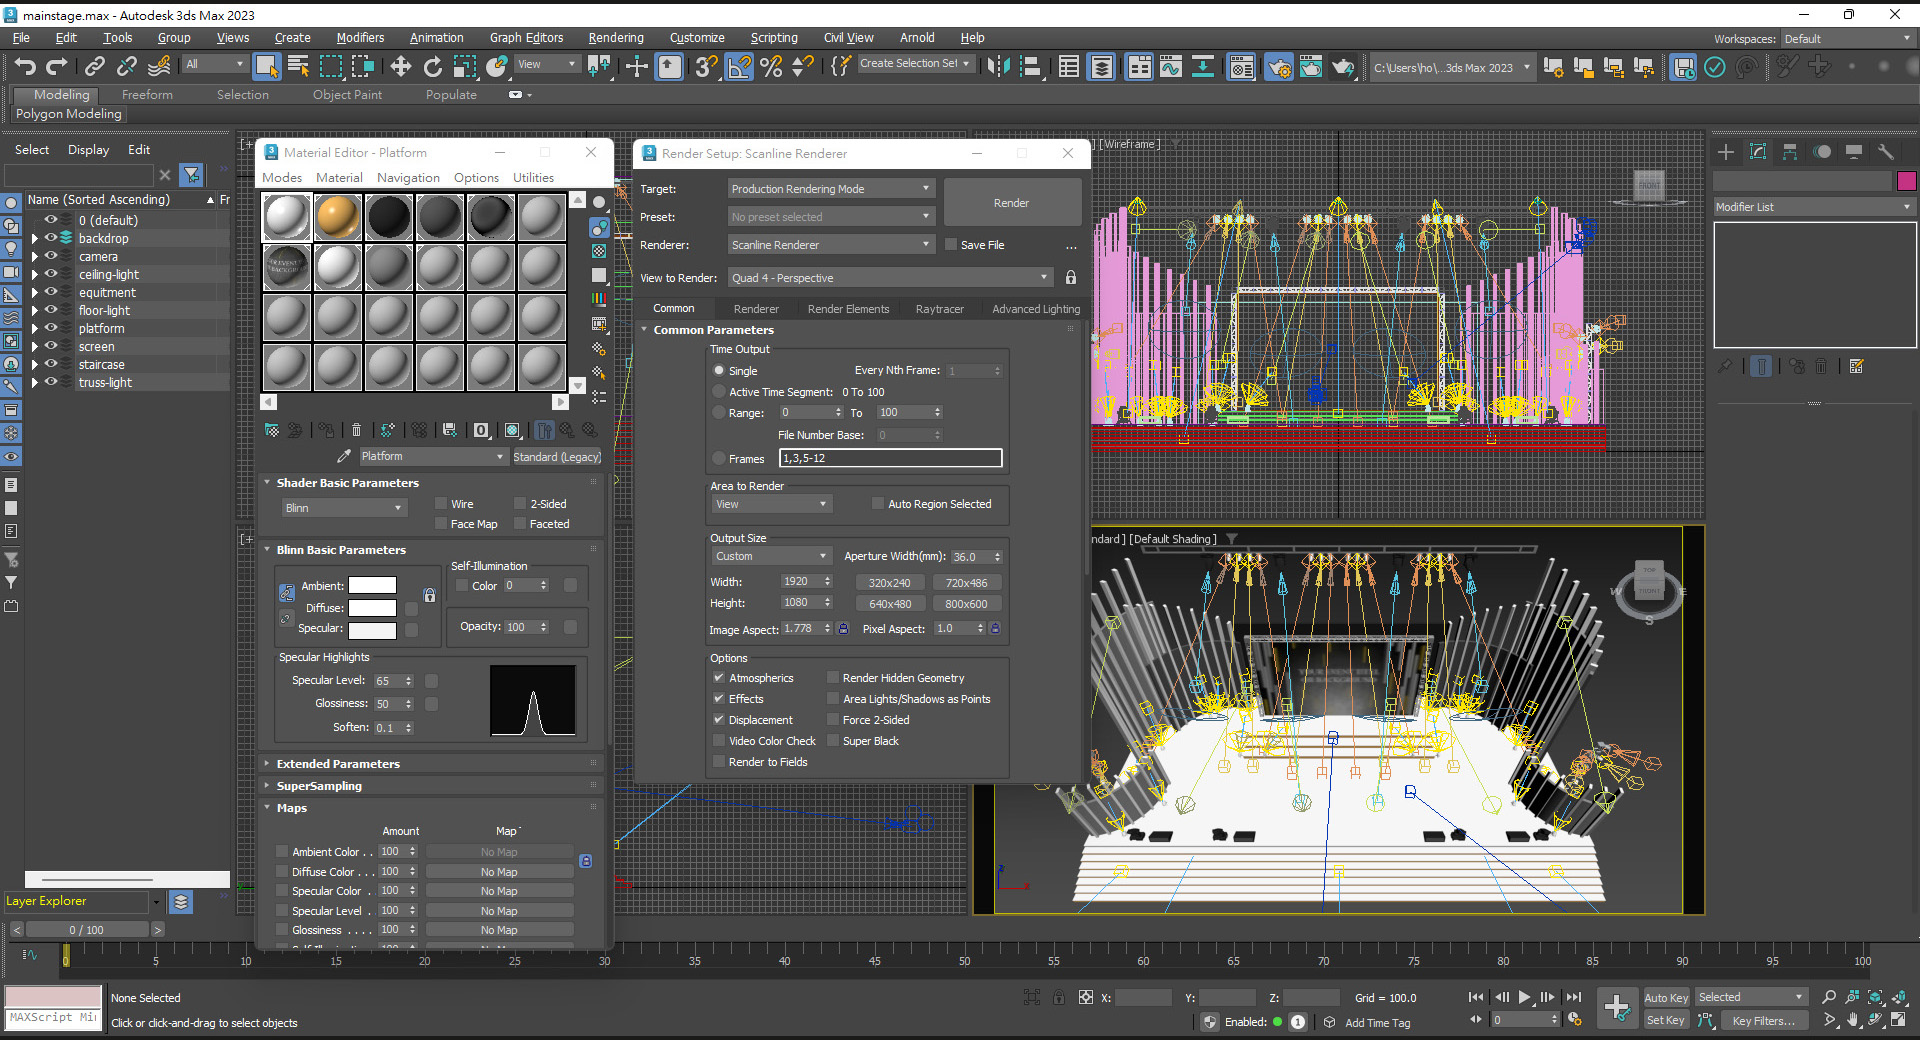This screenshot has height=1040, width=1920.
Task: Pick material from object eyedropper
Action: (344, 456)
